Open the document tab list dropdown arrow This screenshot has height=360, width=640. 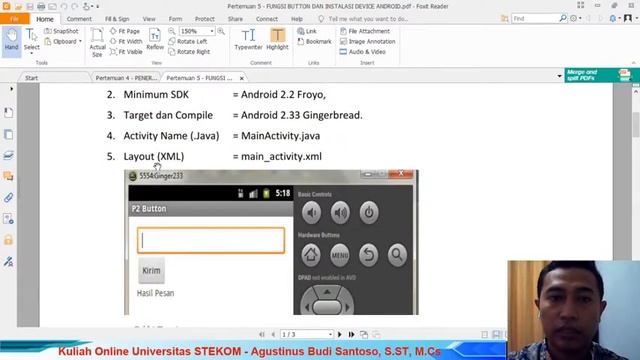pyautogui.click(x=559, y=76)
